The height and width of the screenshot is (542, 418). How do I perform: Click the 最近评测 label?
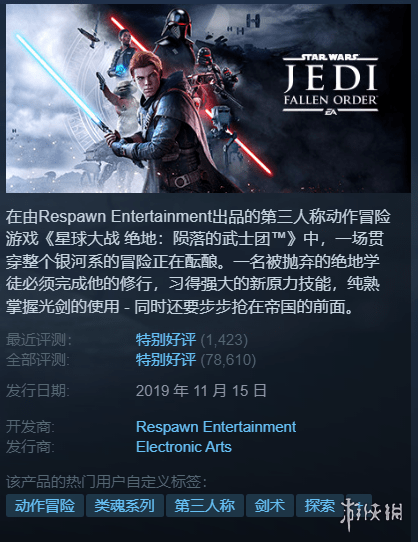point(39,340)
